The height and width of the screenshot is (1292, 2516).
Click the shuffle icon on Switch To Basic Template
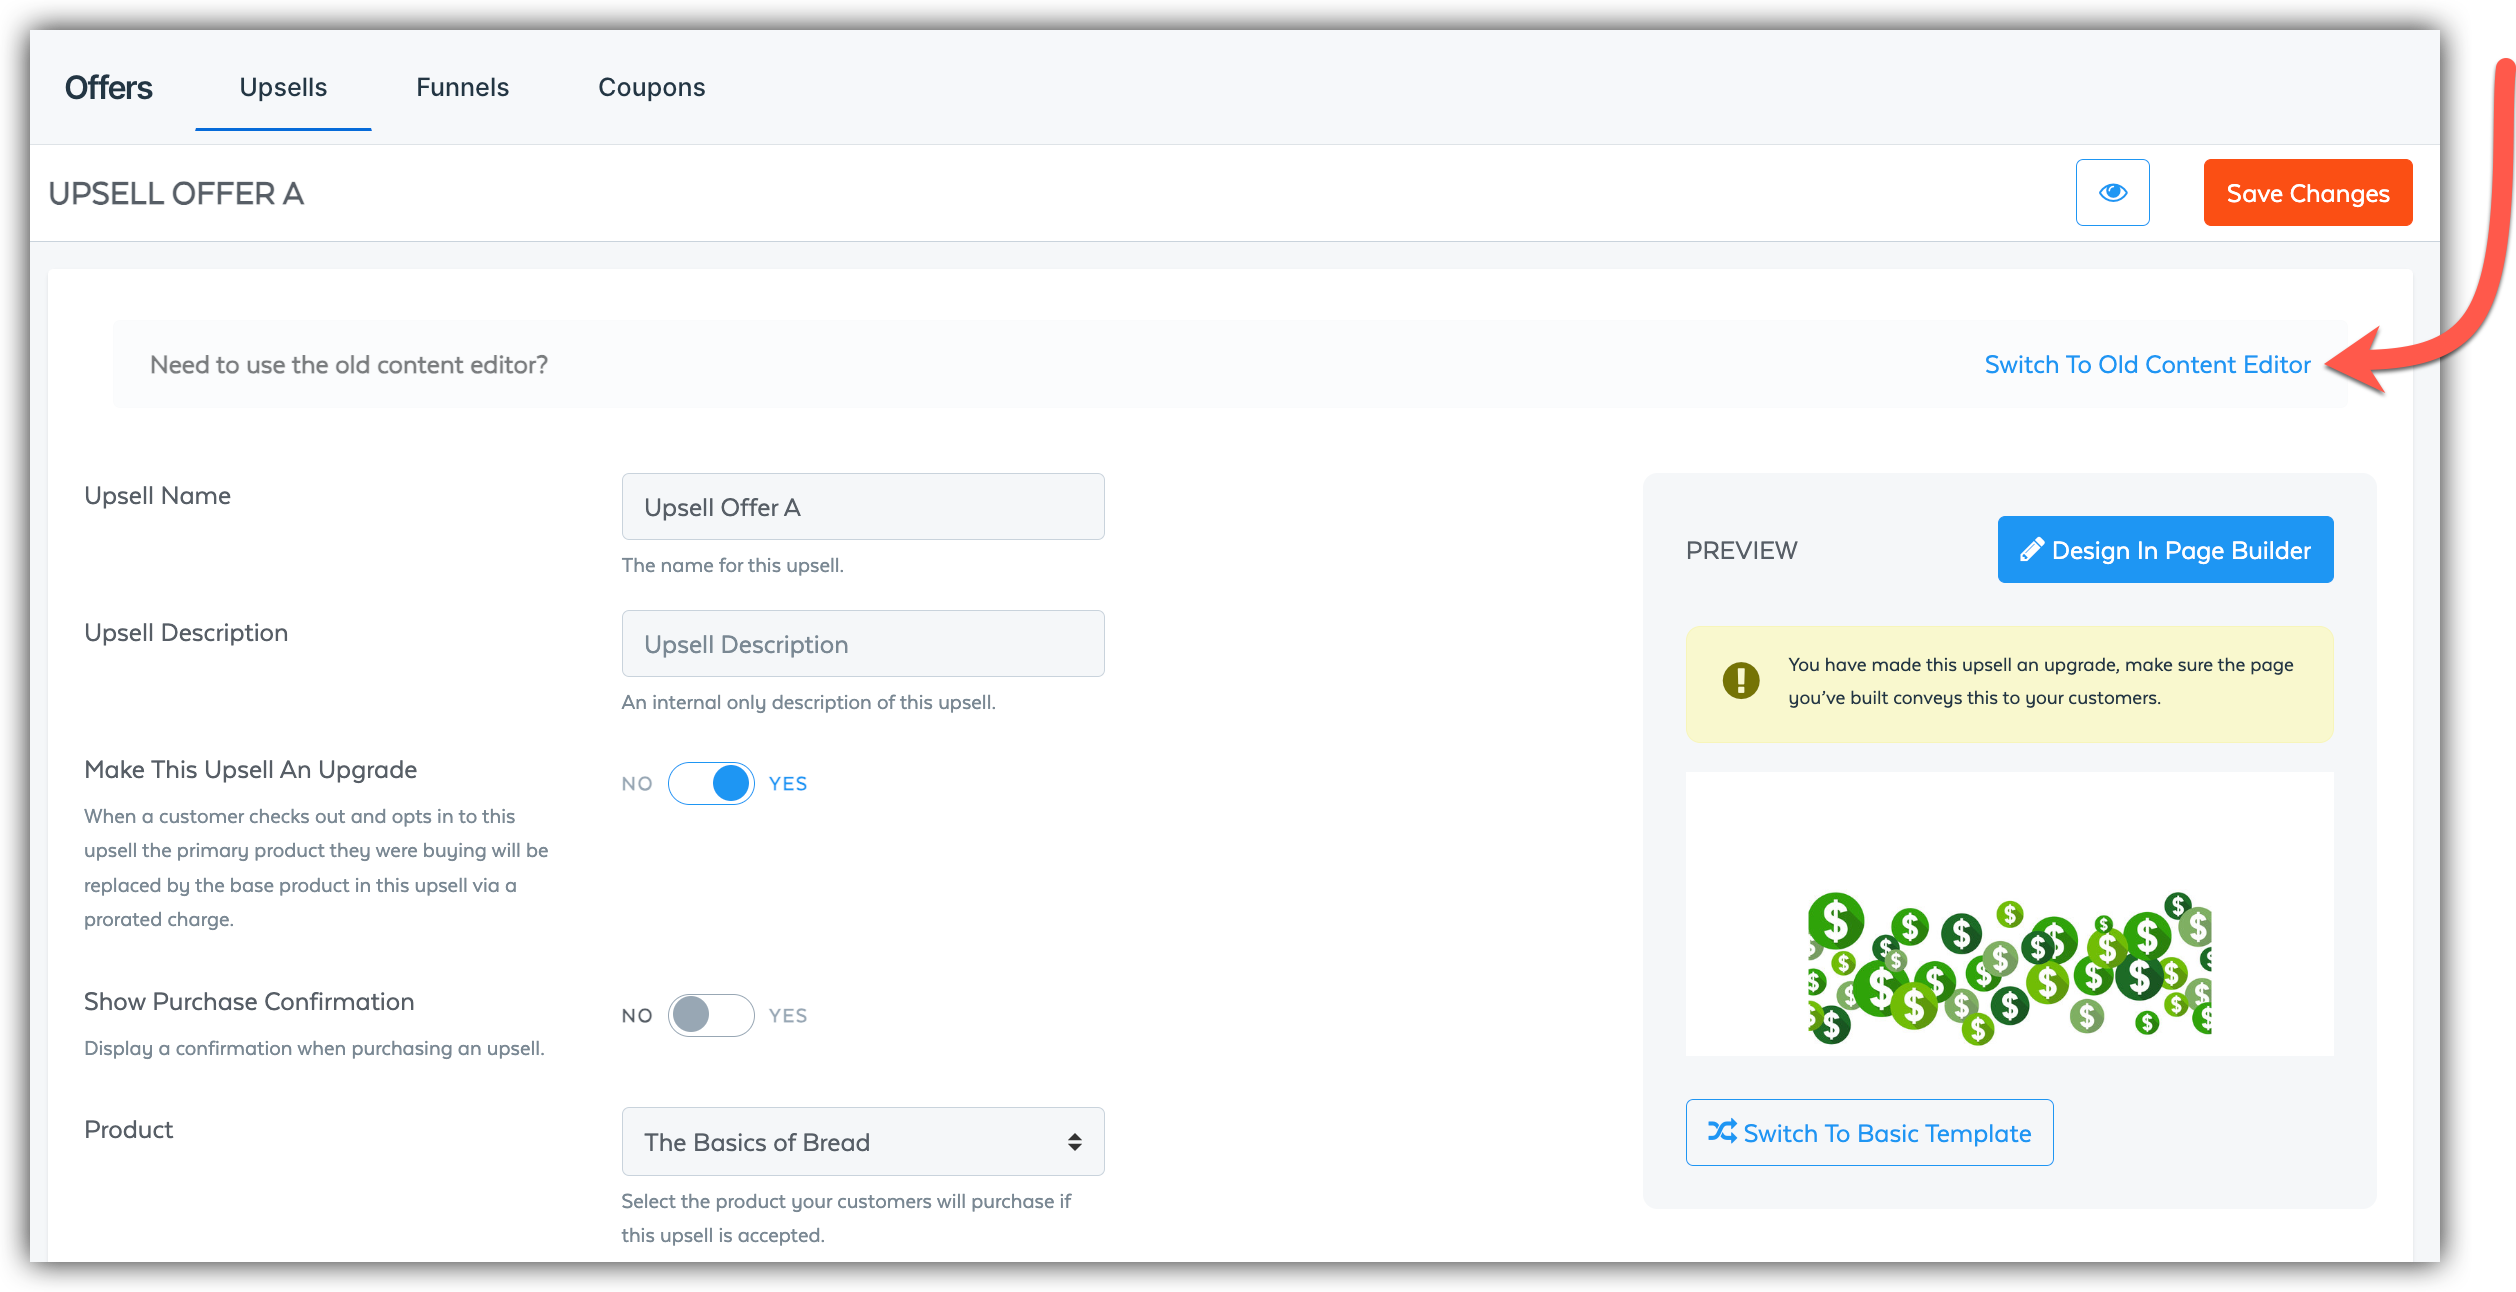[x=1721, y=1132]
